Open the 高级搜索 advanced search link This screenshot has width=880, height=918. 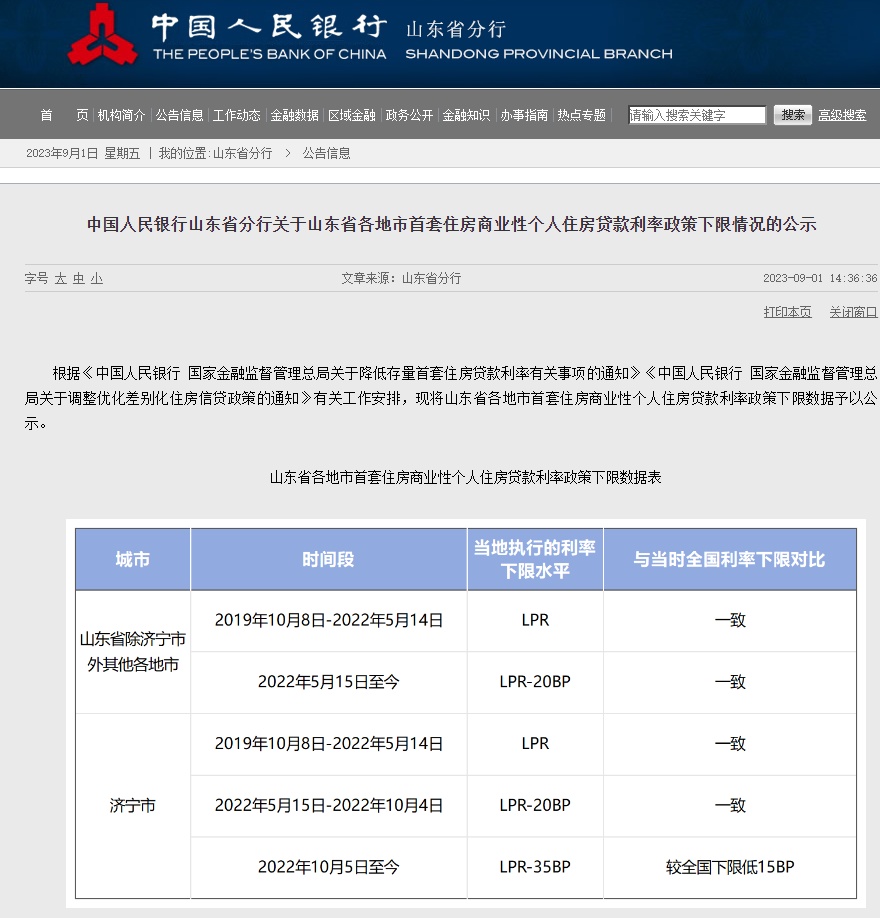tap(842, 115)
